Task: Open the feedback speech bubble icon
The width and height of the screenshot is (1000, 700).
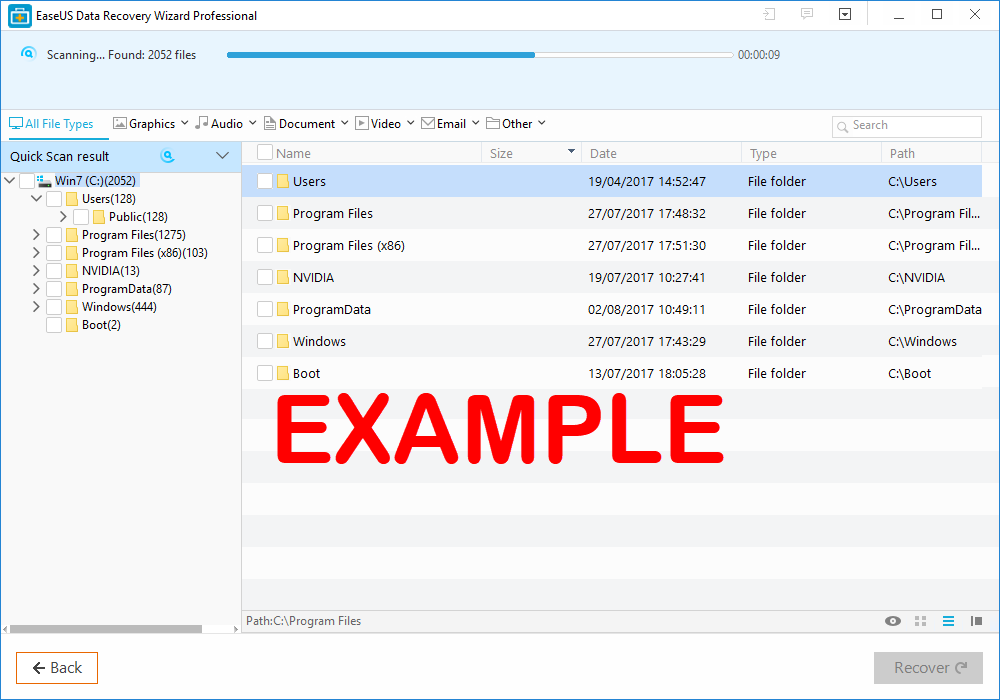Action: [x=807, y=14]
